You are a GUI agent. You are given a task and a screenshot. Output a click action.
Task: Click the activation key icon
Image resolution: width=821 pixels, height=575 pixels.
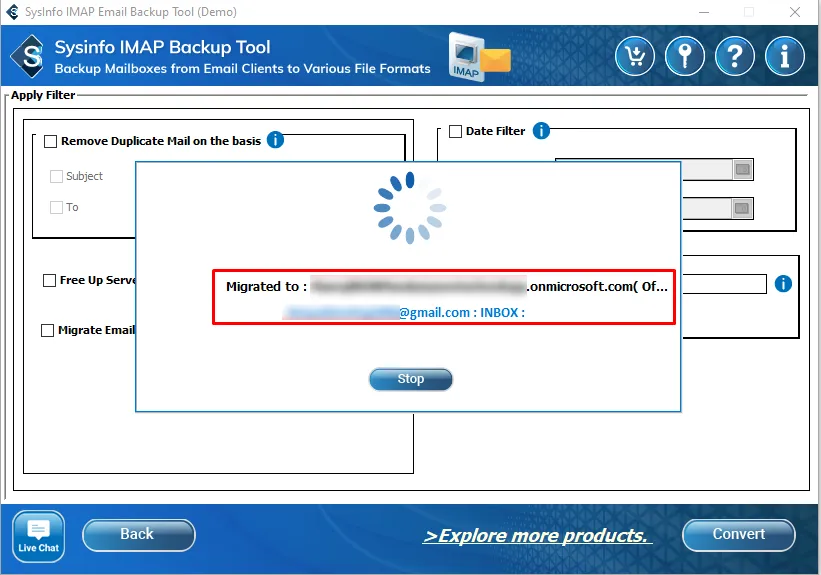(684, 56)
